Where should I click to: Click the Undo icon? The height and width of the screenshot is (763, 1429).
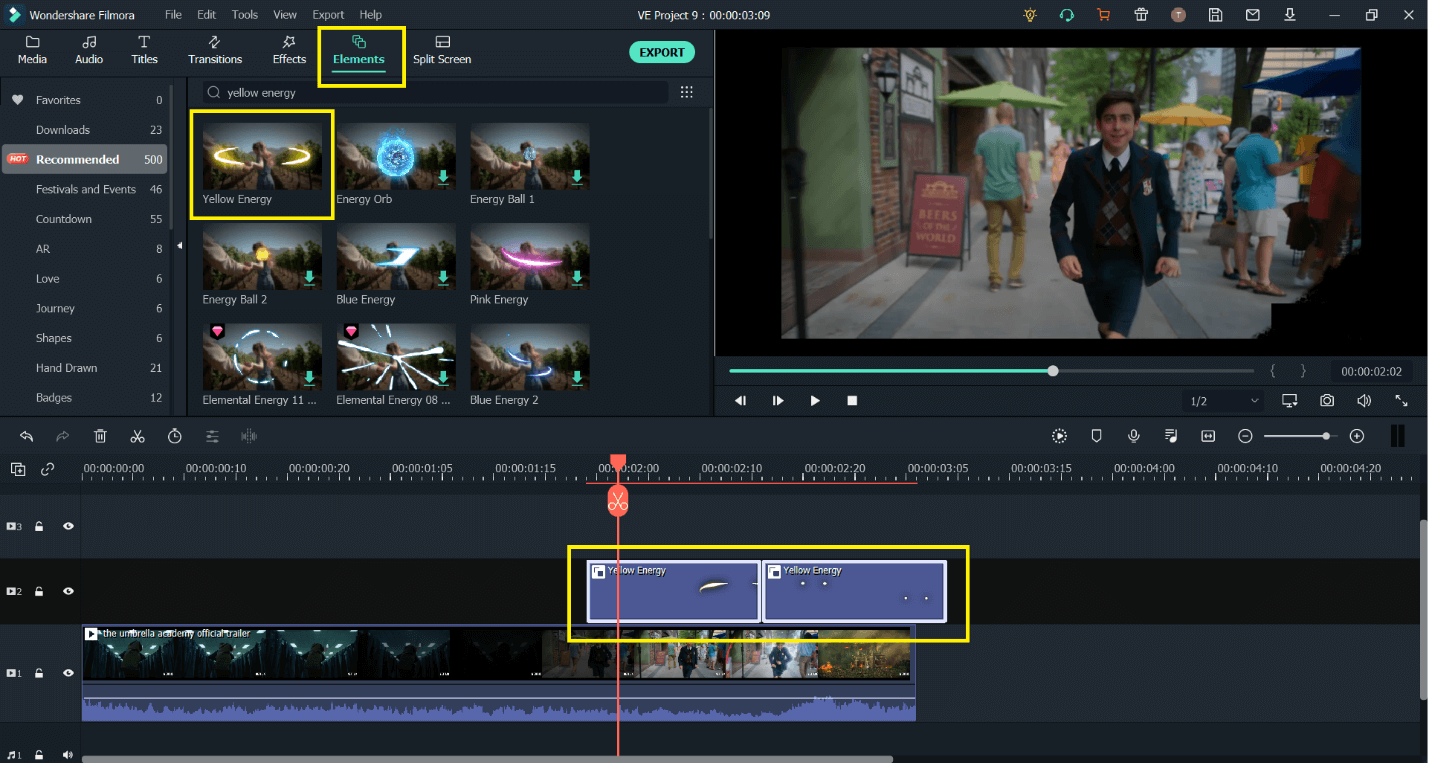tap(27, 436)
